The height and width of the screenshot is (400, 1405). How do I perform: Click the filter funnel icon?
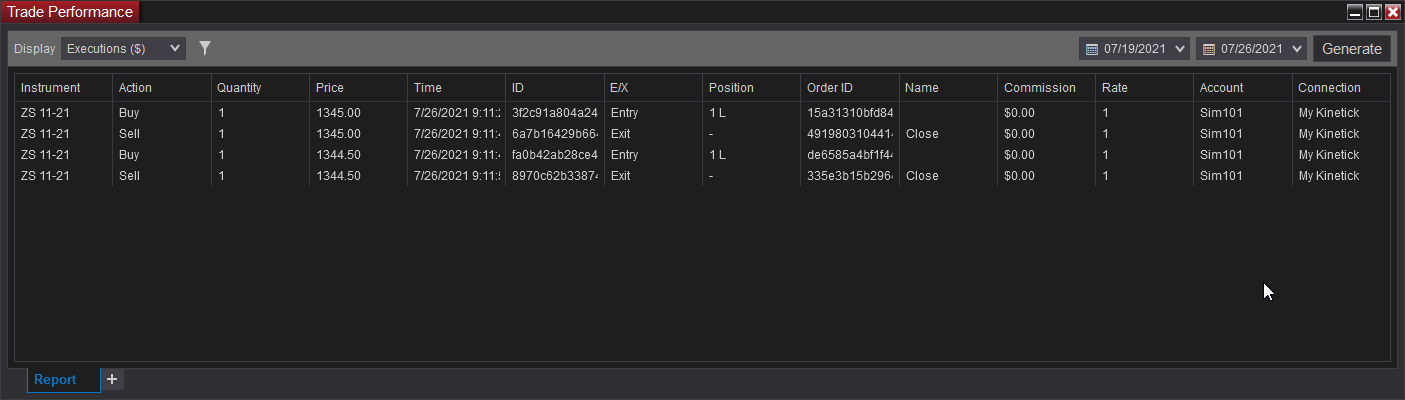coord(205,48)
